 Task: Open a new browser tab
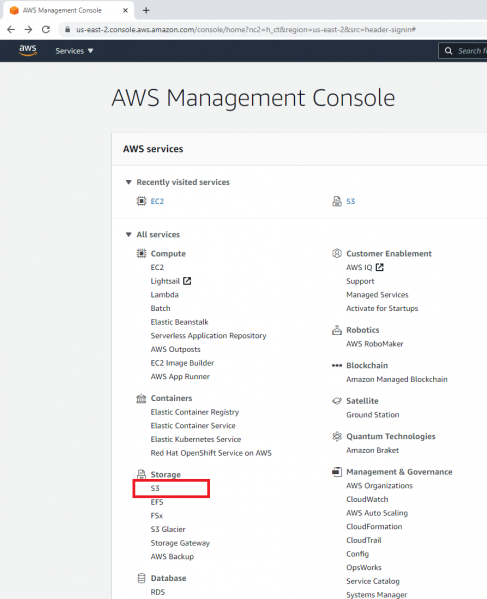coord(146,10)
